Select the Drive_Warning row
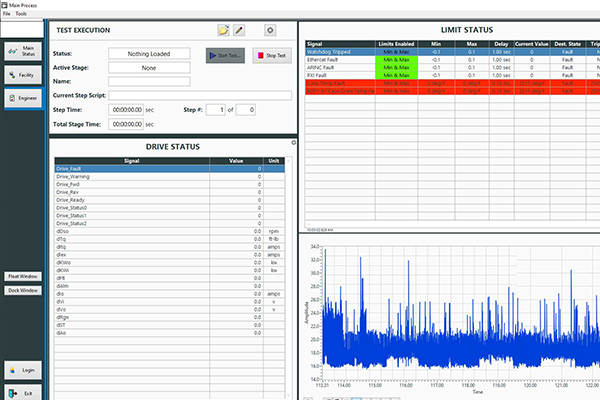Screen dimensions: 600x400 [x=170, y=176]
